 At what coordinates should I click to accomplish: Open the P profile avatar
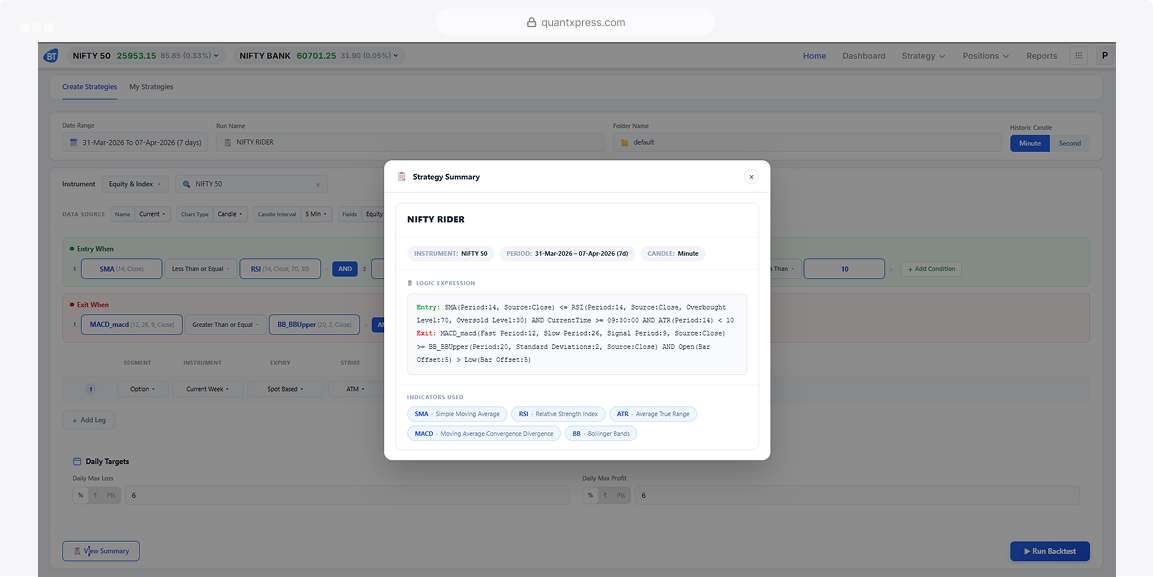1104,56
